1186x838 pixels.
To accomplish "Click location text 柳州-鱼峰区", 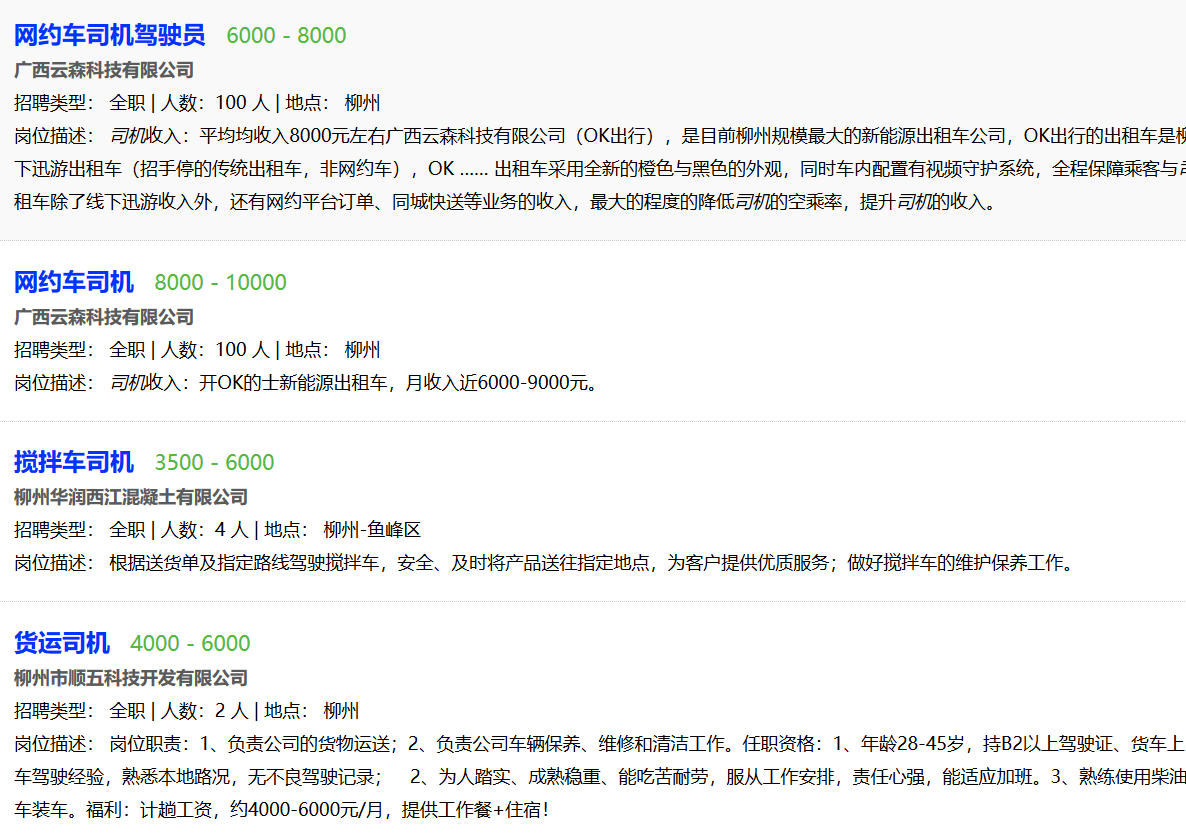I will tap(371, 529).
